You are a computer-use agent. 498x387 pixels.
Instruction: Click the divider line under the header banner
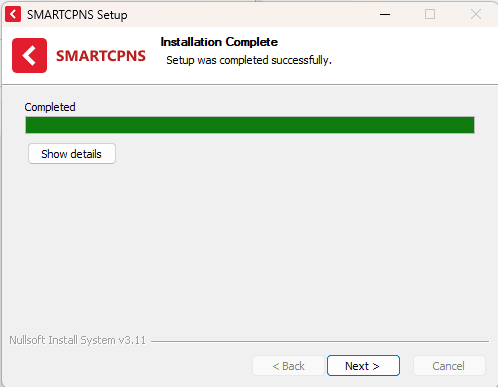[x=250, y=84]
